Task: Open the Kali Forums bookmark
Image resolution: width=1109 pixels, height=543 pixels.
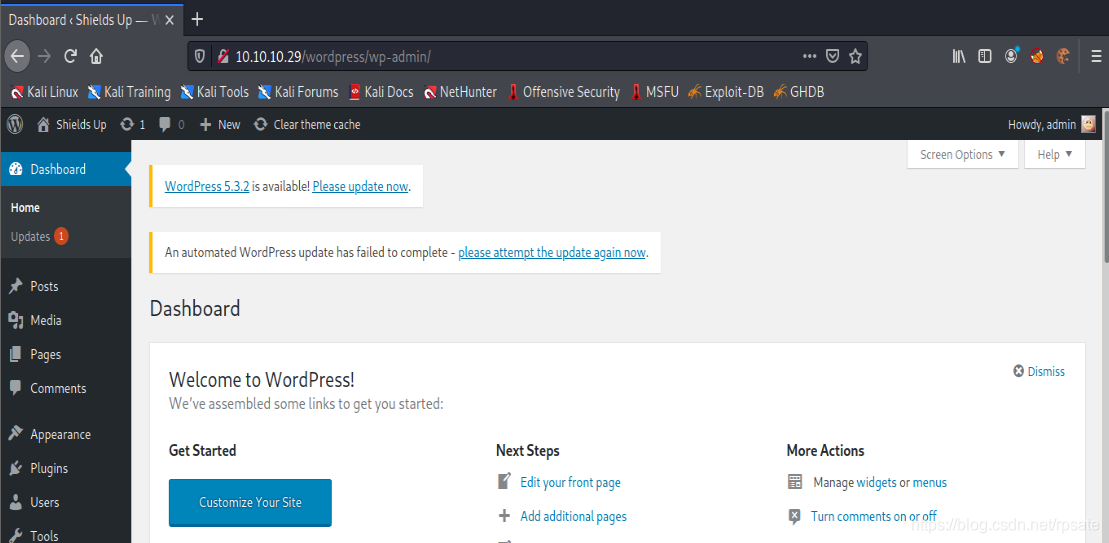Action: click(x=298, y=92)
